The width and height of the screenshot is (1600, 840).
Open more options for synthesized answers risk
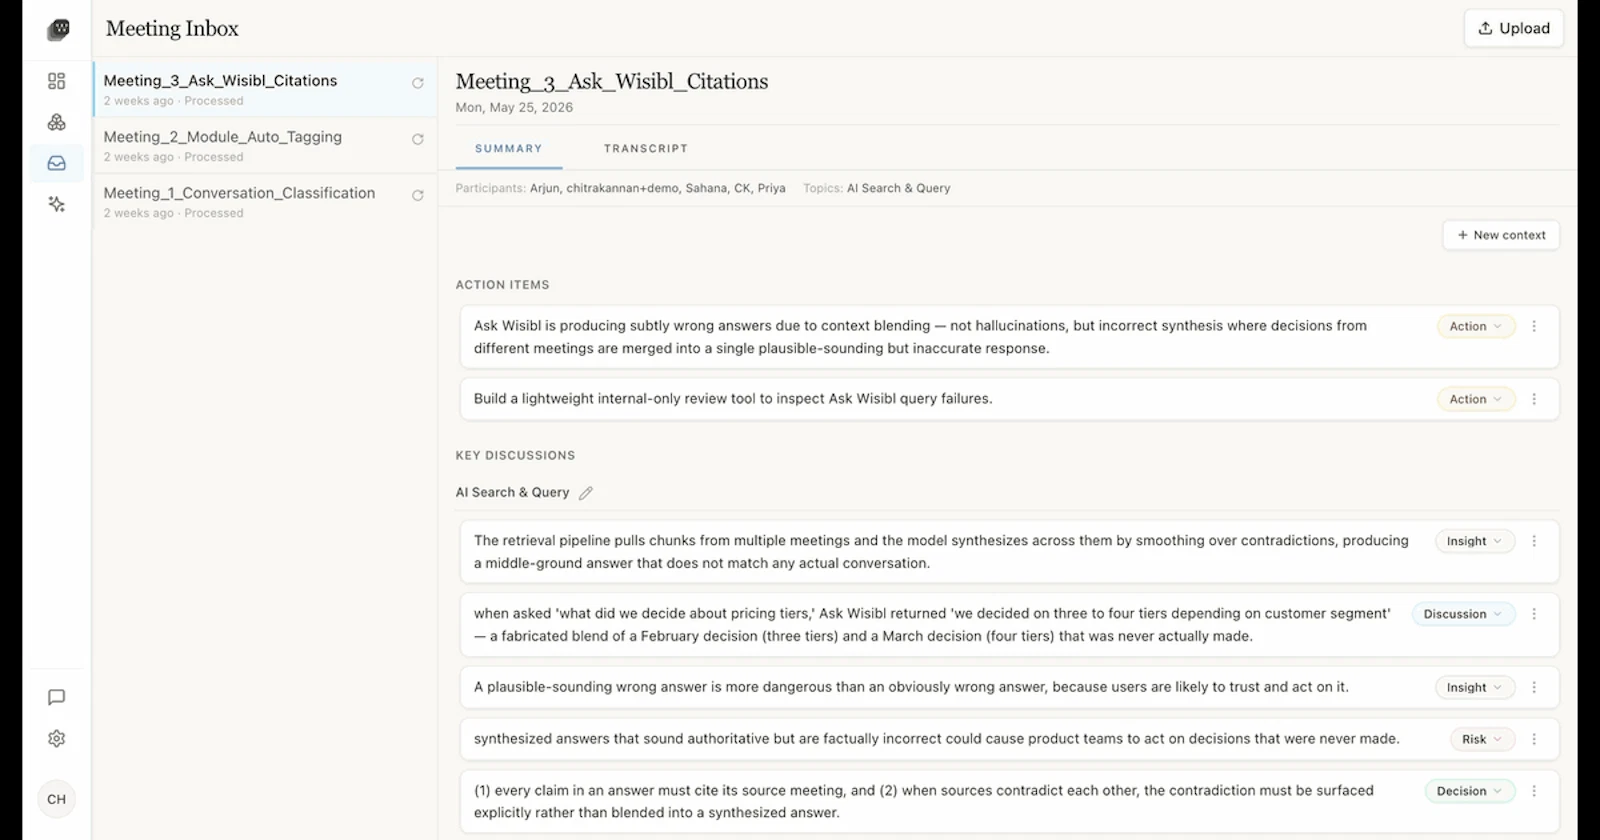(x=1534, y=739)
